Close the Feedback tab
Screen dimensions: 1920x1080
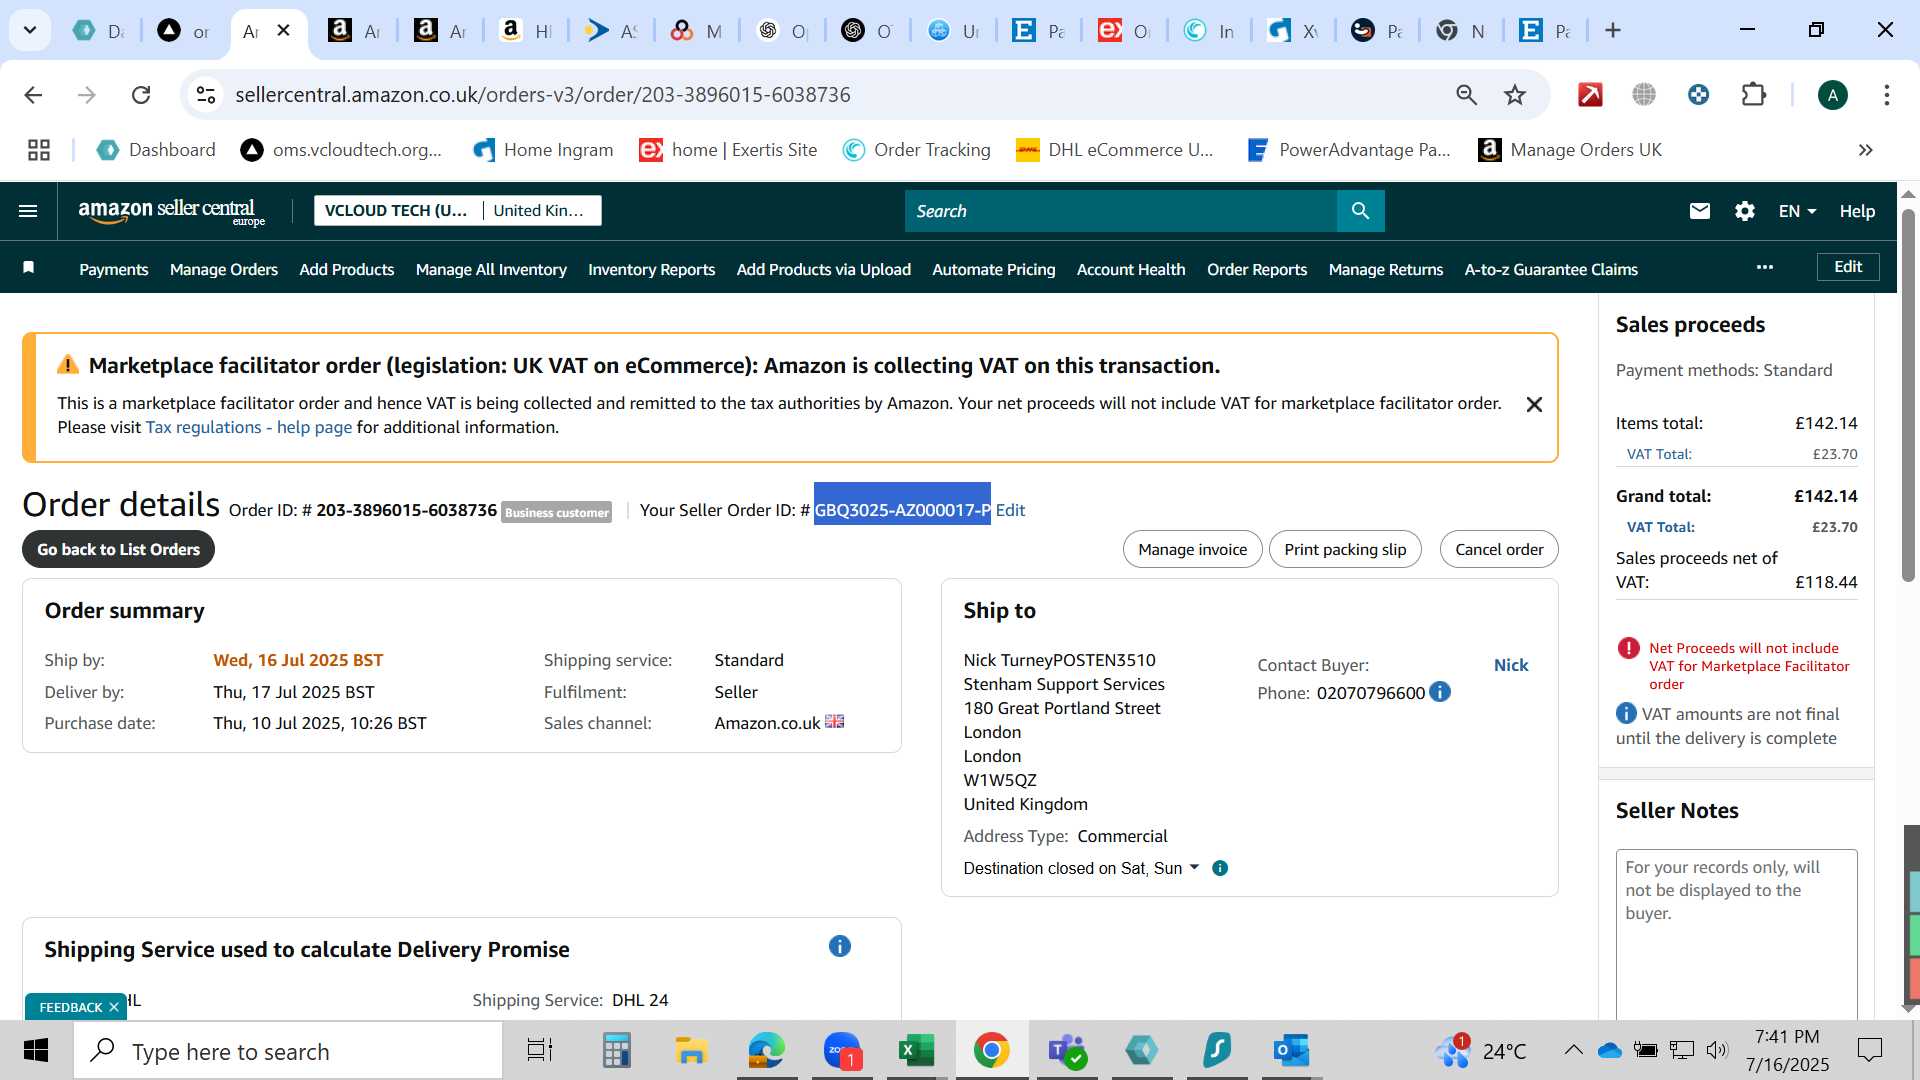(114, 1007)
